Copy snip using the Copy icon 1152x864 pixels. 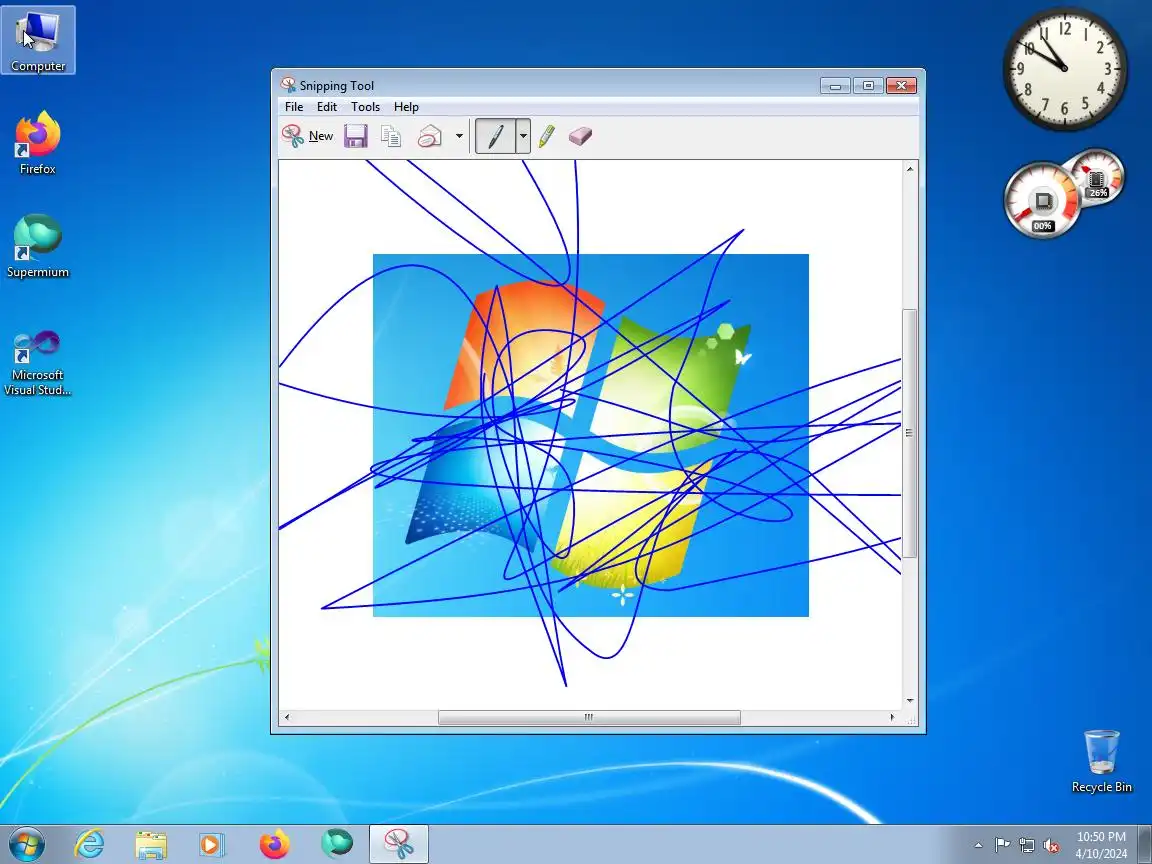(391, 136)
